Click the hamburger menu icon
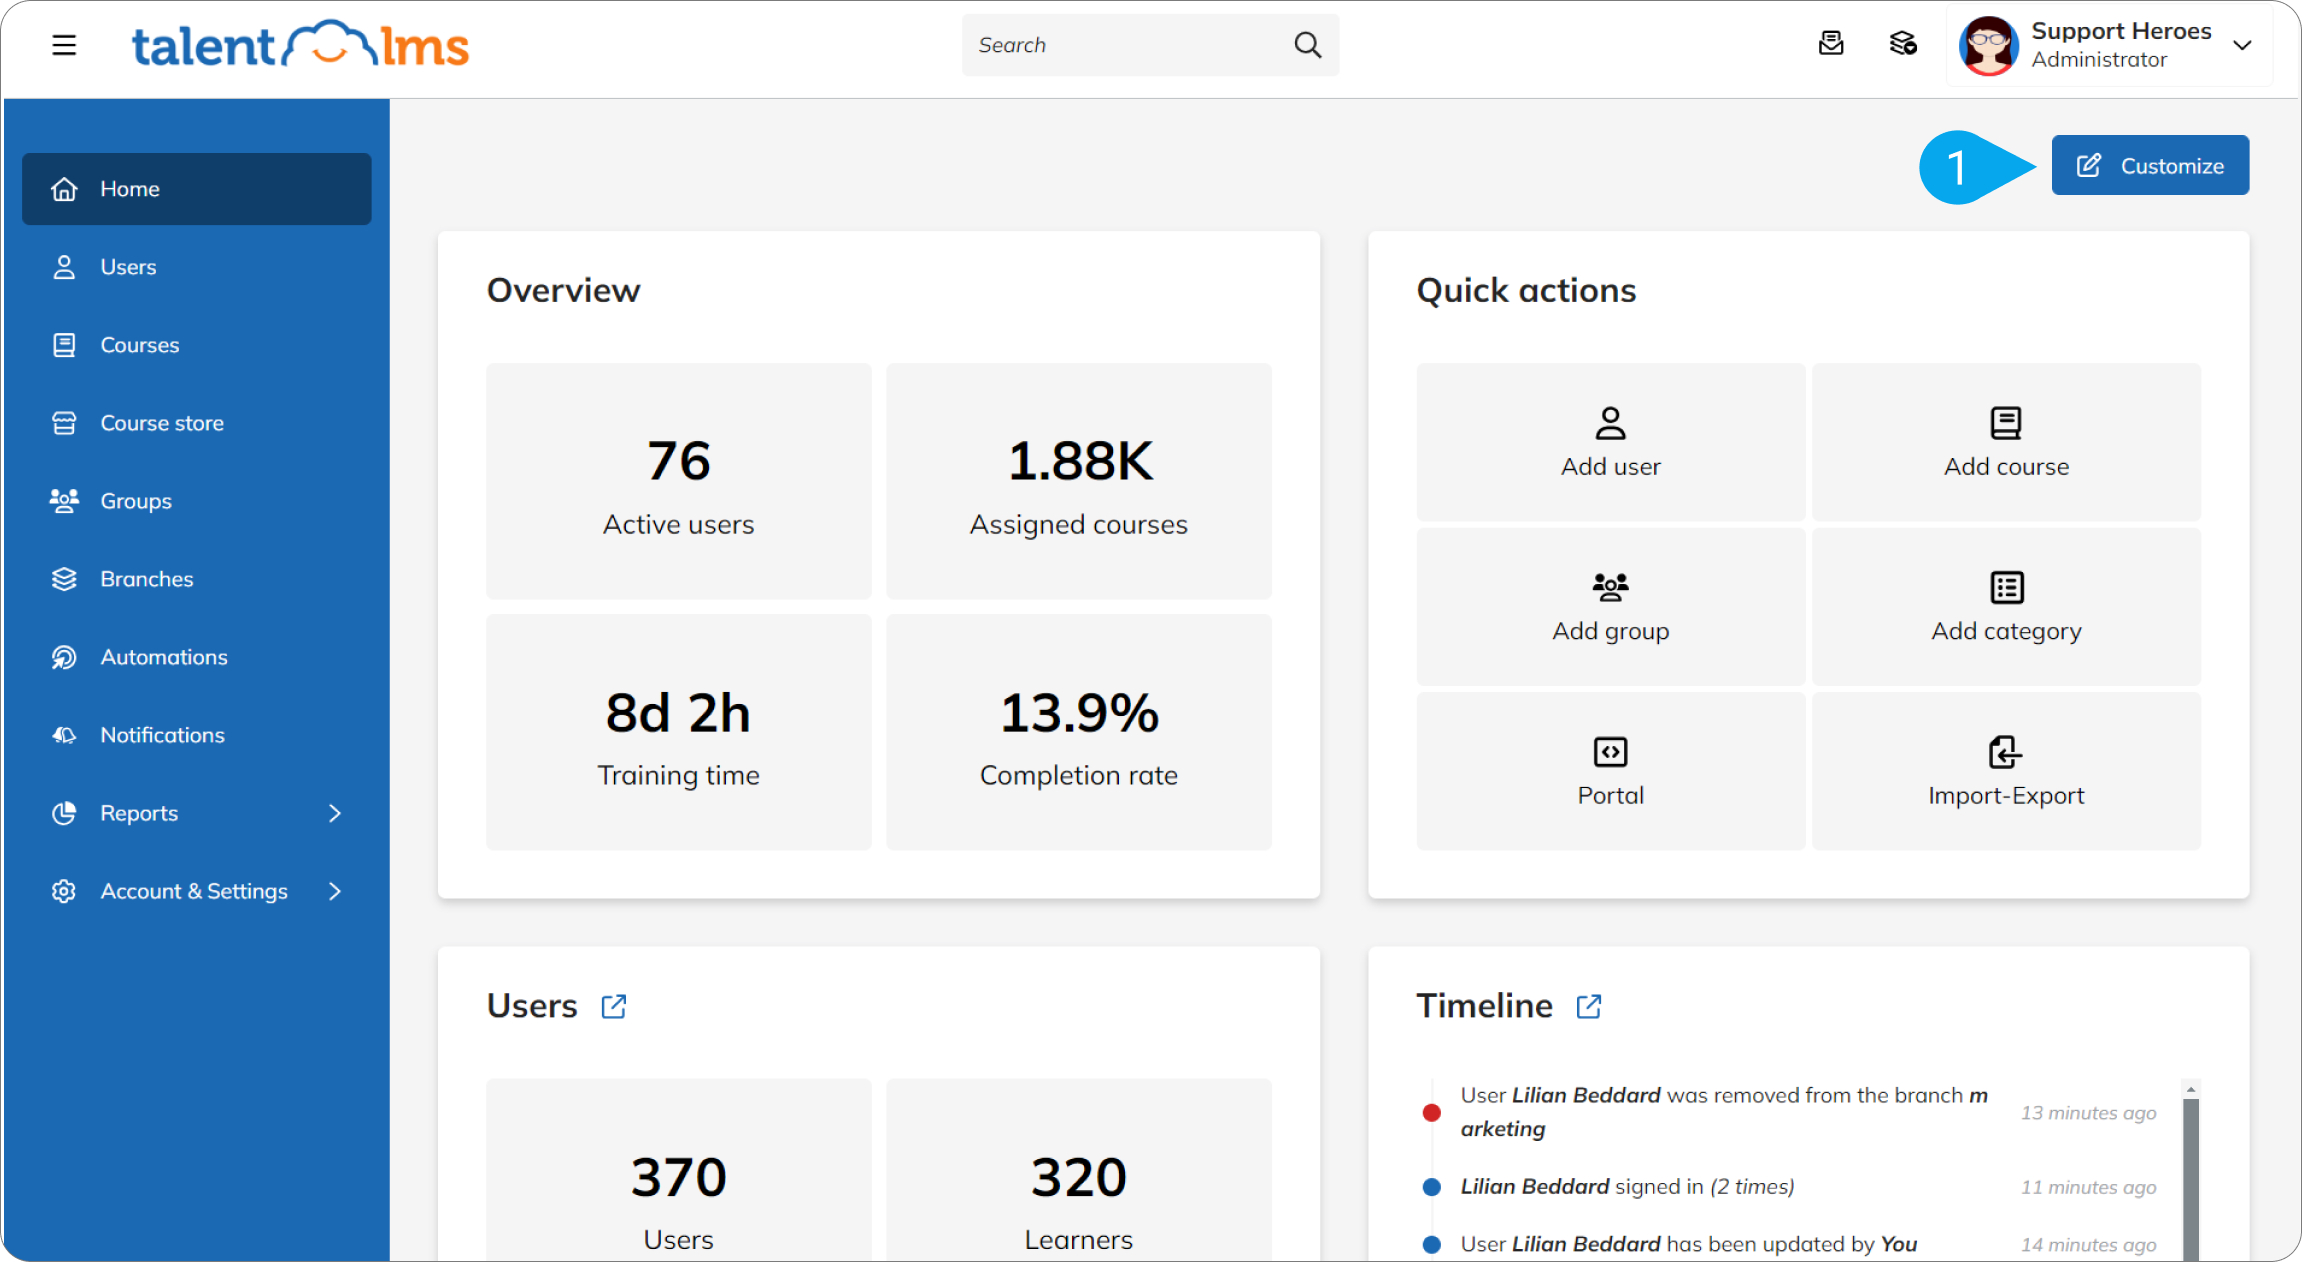Screen dimensions: 2302x1262 (64, 45)
